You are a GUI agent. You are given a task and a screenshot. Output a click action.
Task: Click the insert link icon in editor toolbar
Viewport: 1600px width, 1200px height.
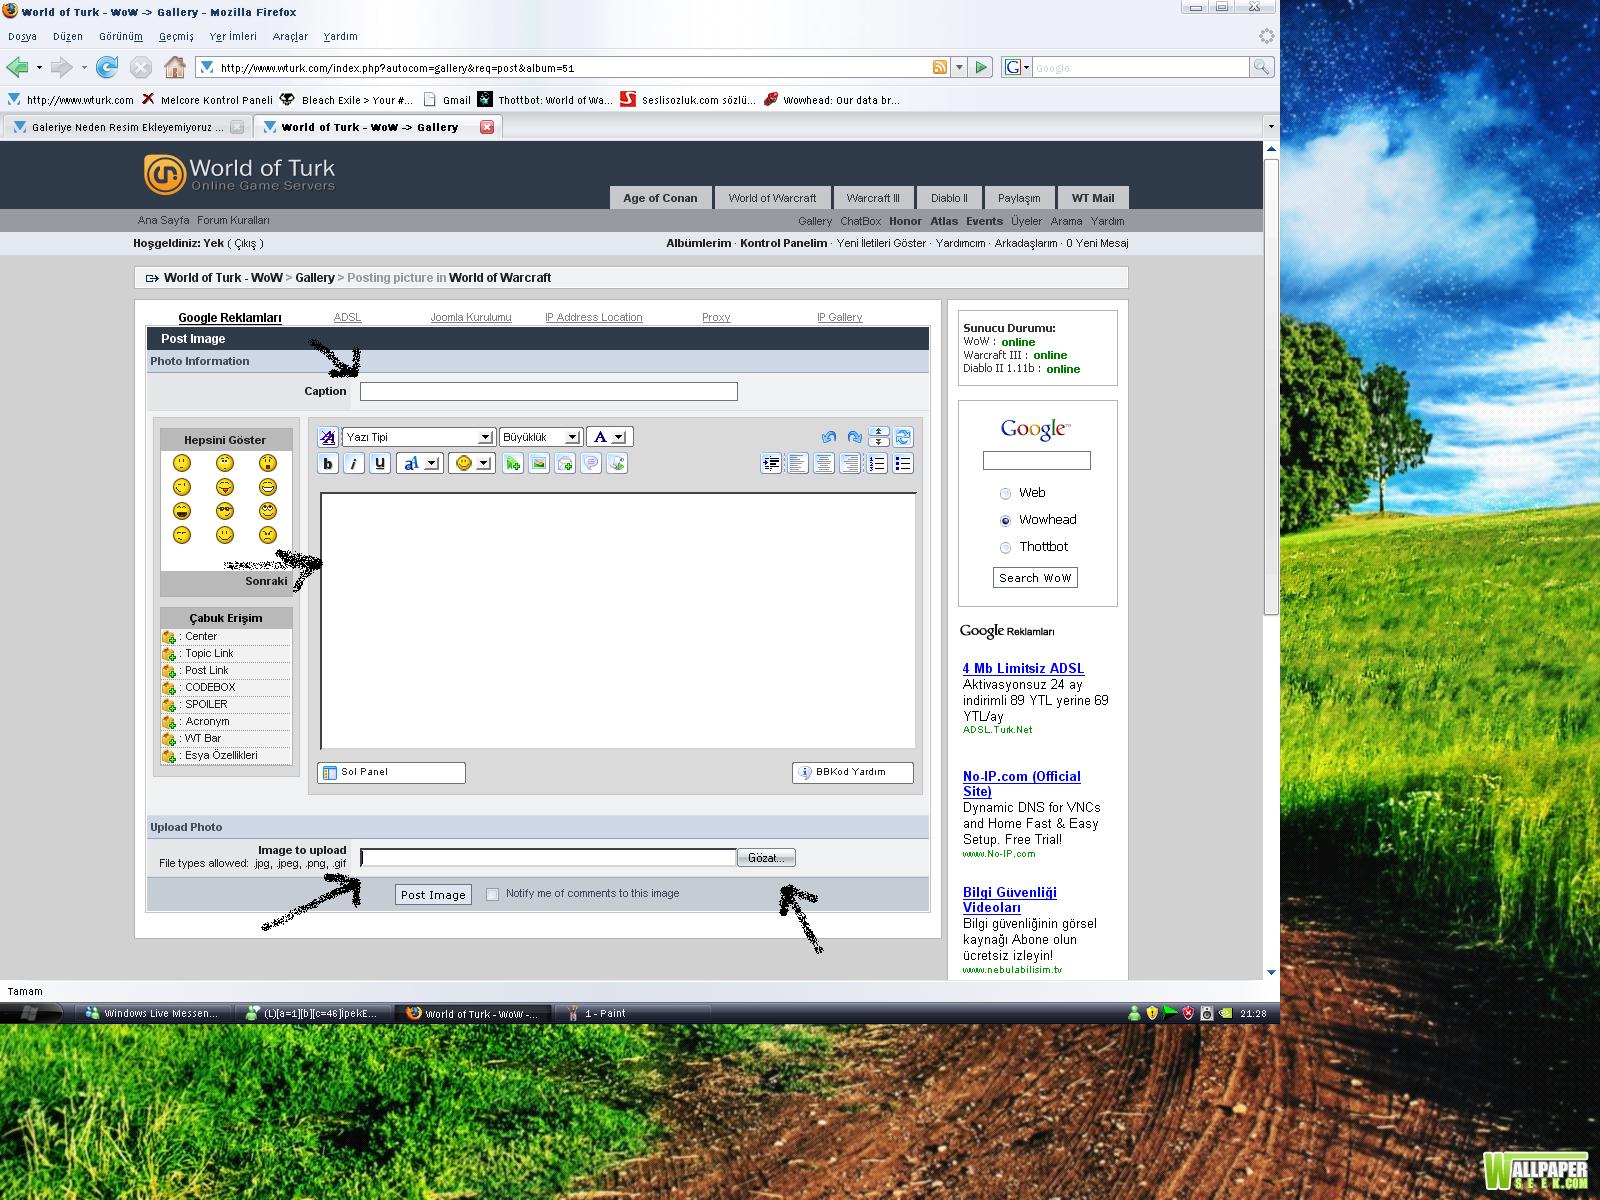point(513,463)
